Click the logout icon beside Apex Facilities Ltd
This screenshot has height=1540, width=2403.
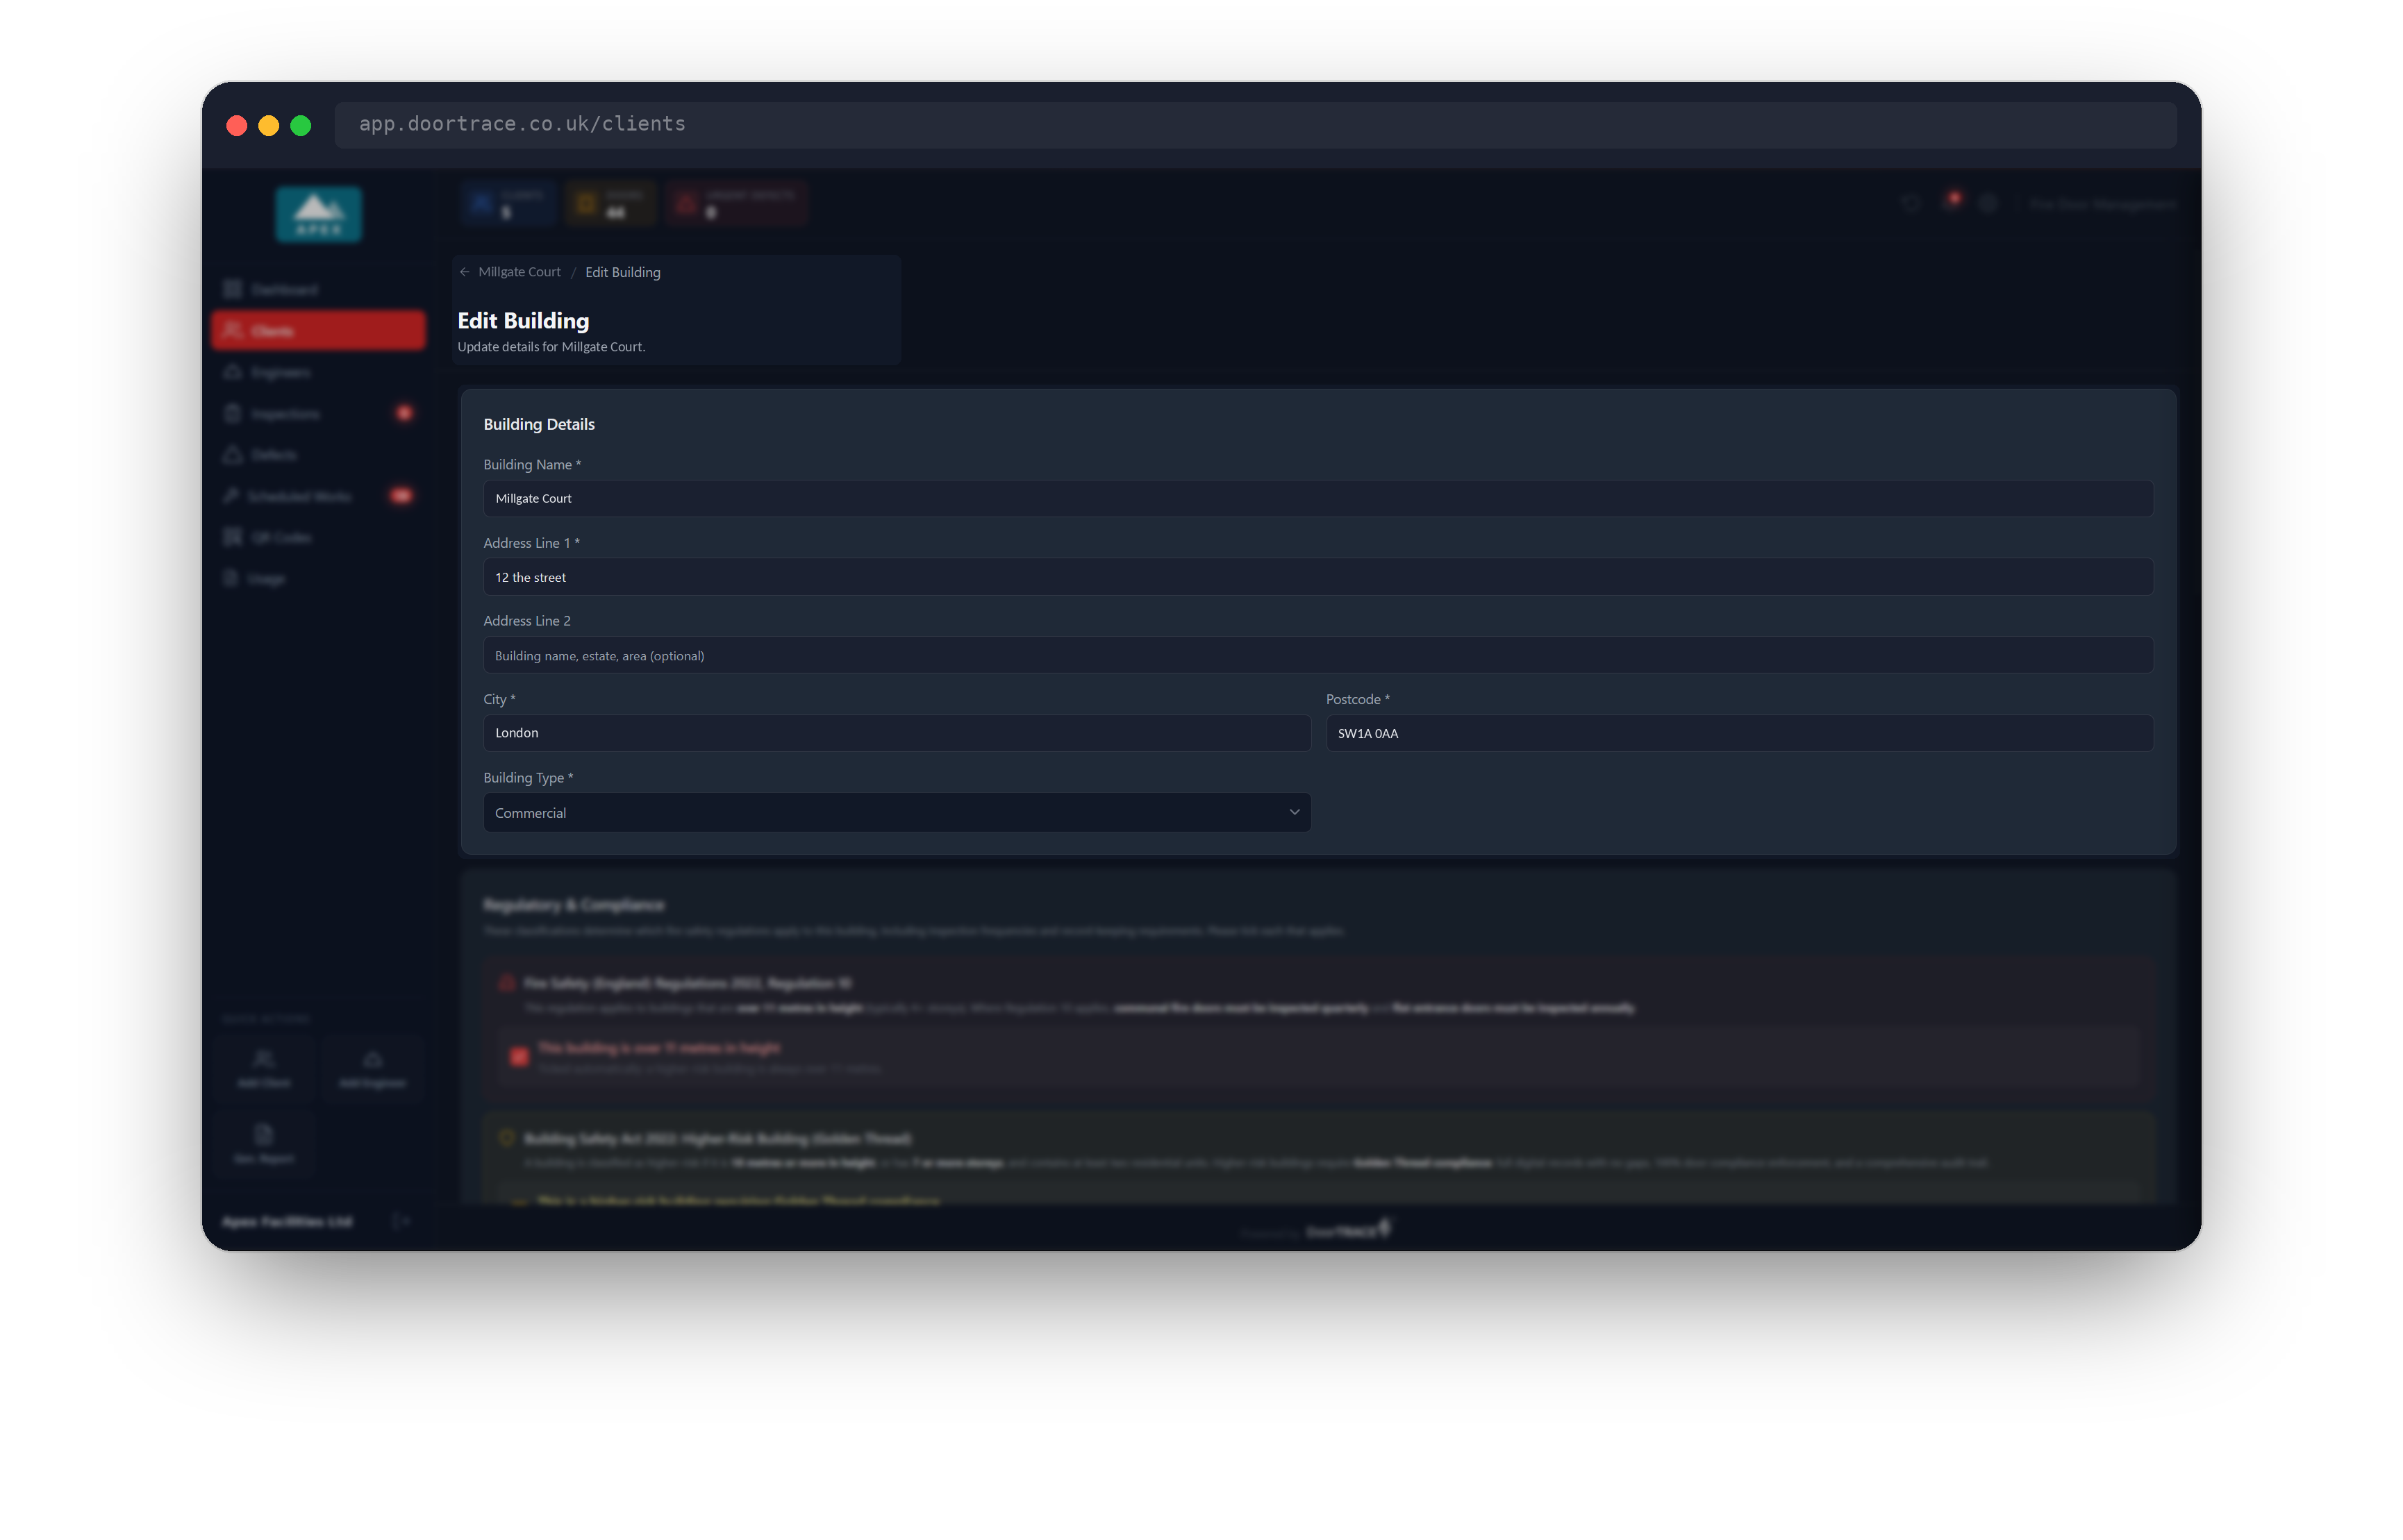(x=401, y=1221)
